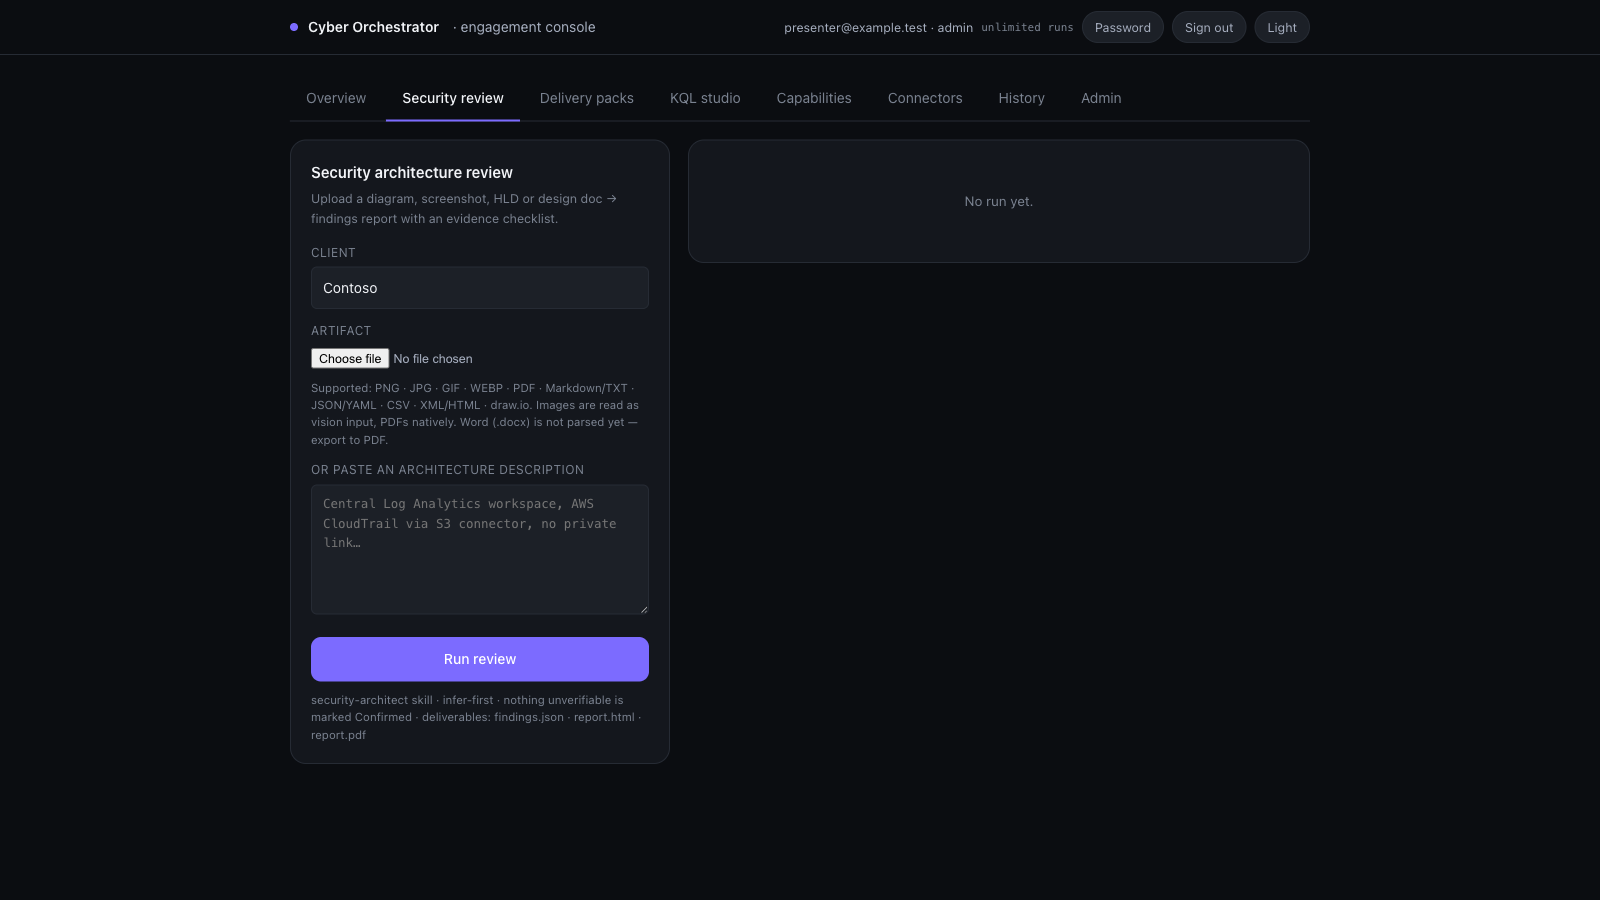Click the 'No run yet.' message
1600x900 pixels.
(999, 201)
